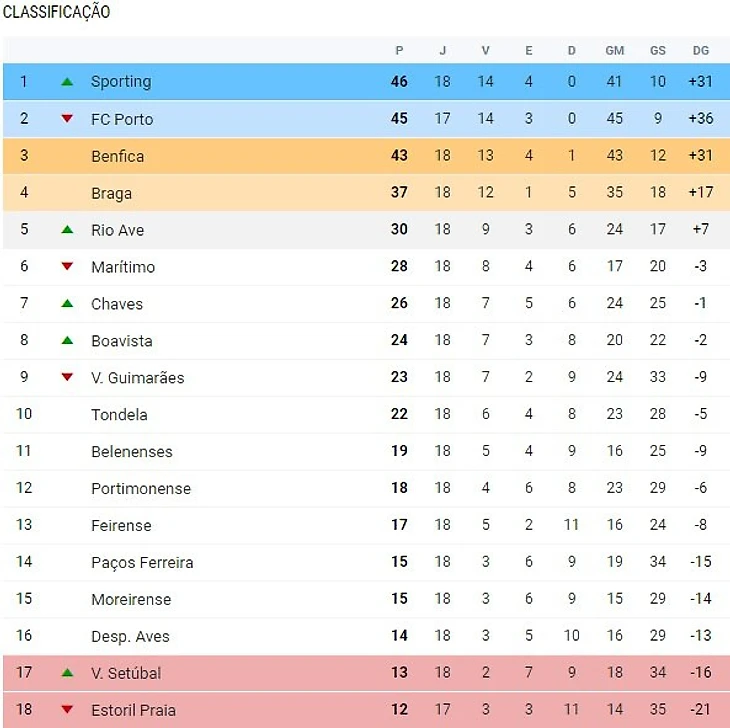
Task: Click the red down arrow beside Estoril Praia
Action: click(67, 710)
